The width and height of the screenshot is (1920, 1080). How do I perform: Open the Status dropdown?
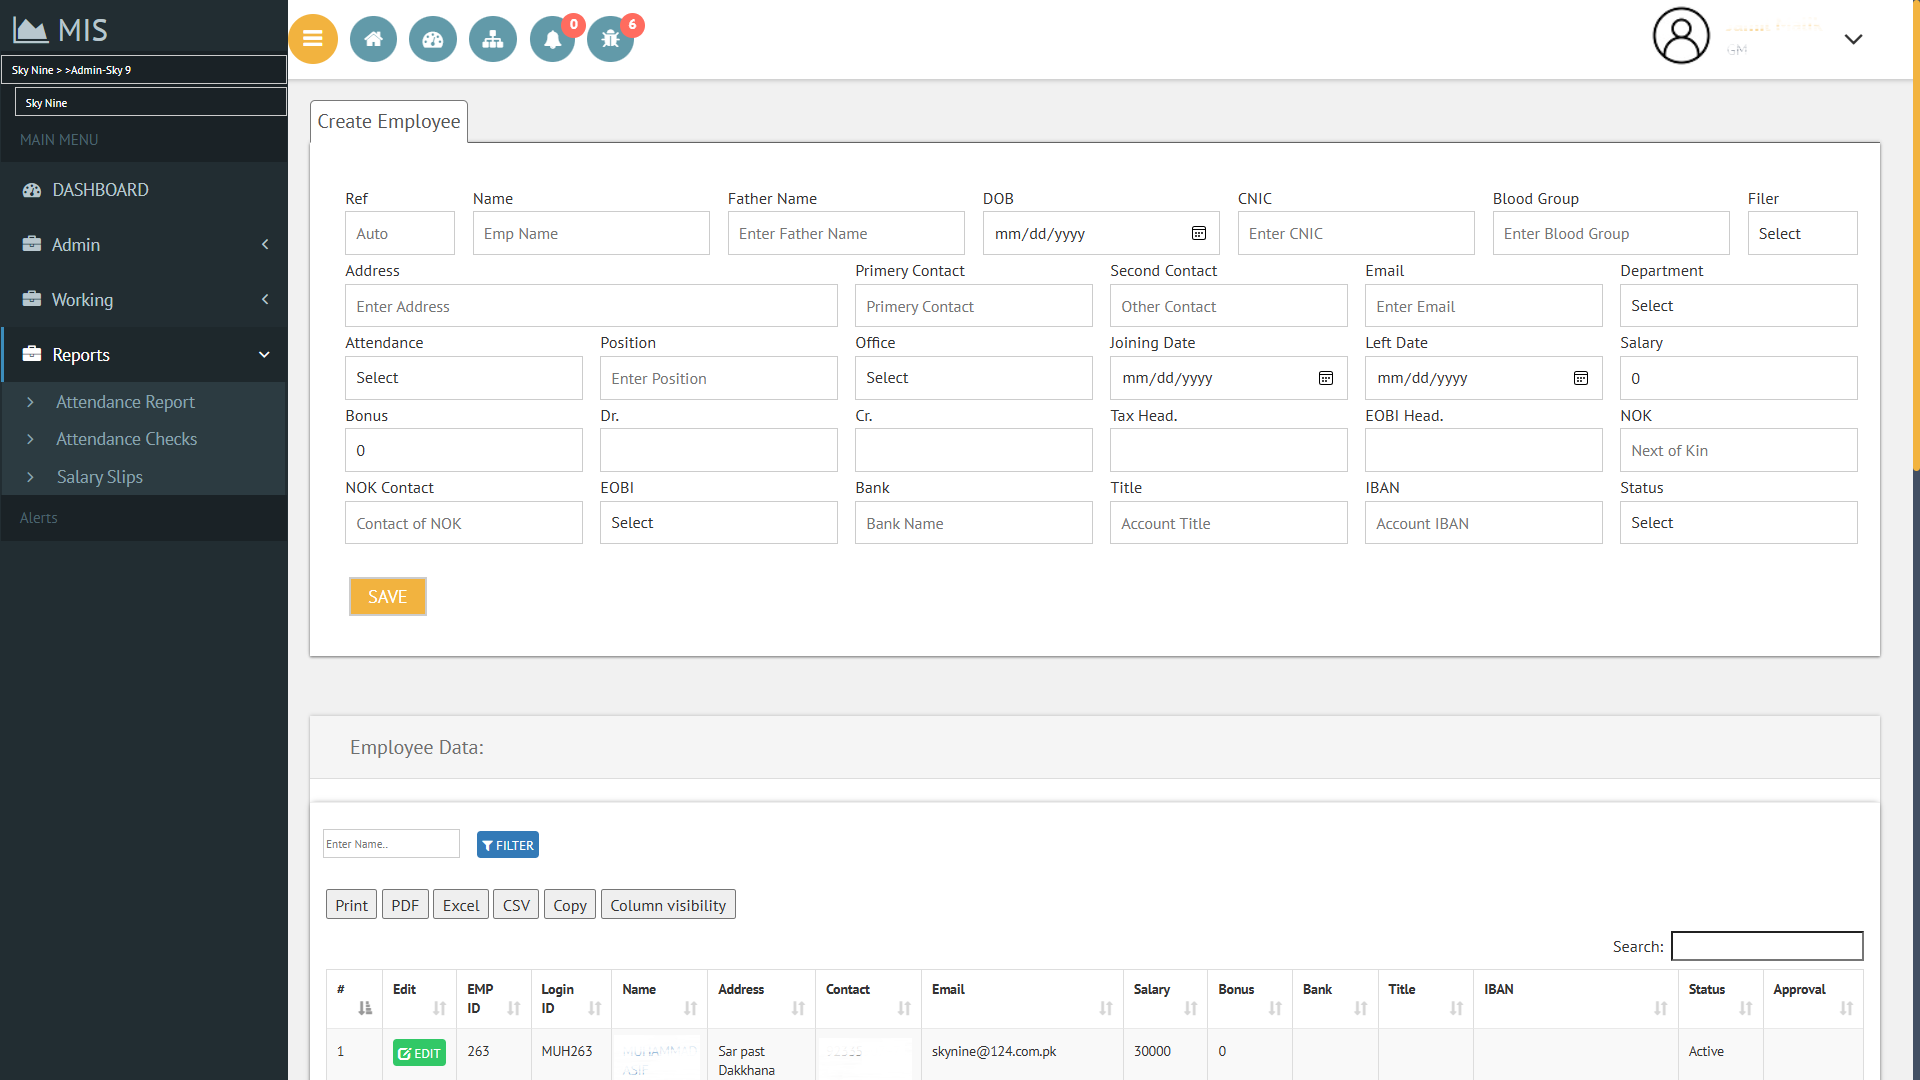[1738, 523]
